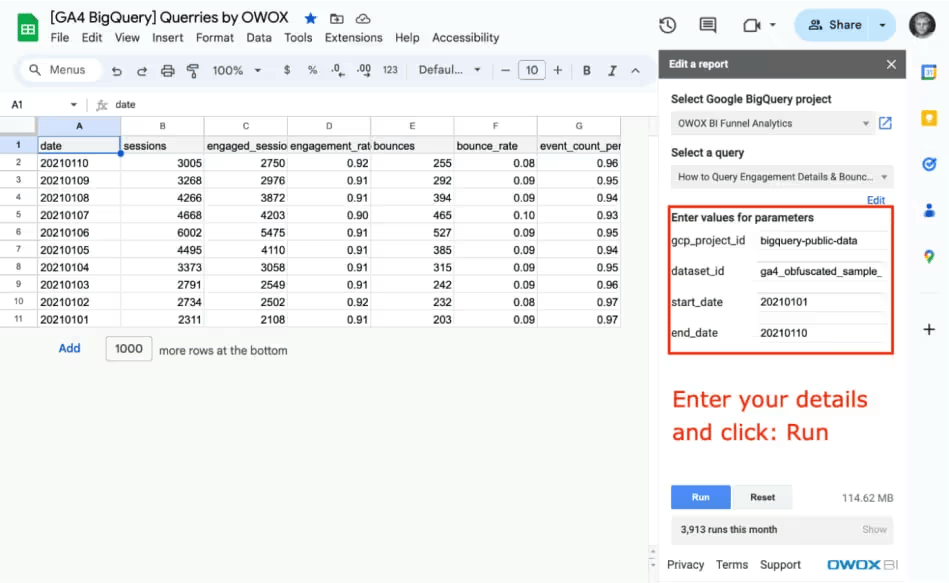Screen dimensions: 949x583
Task: Open the account profile avatar
Action: (x=922, y=25)
